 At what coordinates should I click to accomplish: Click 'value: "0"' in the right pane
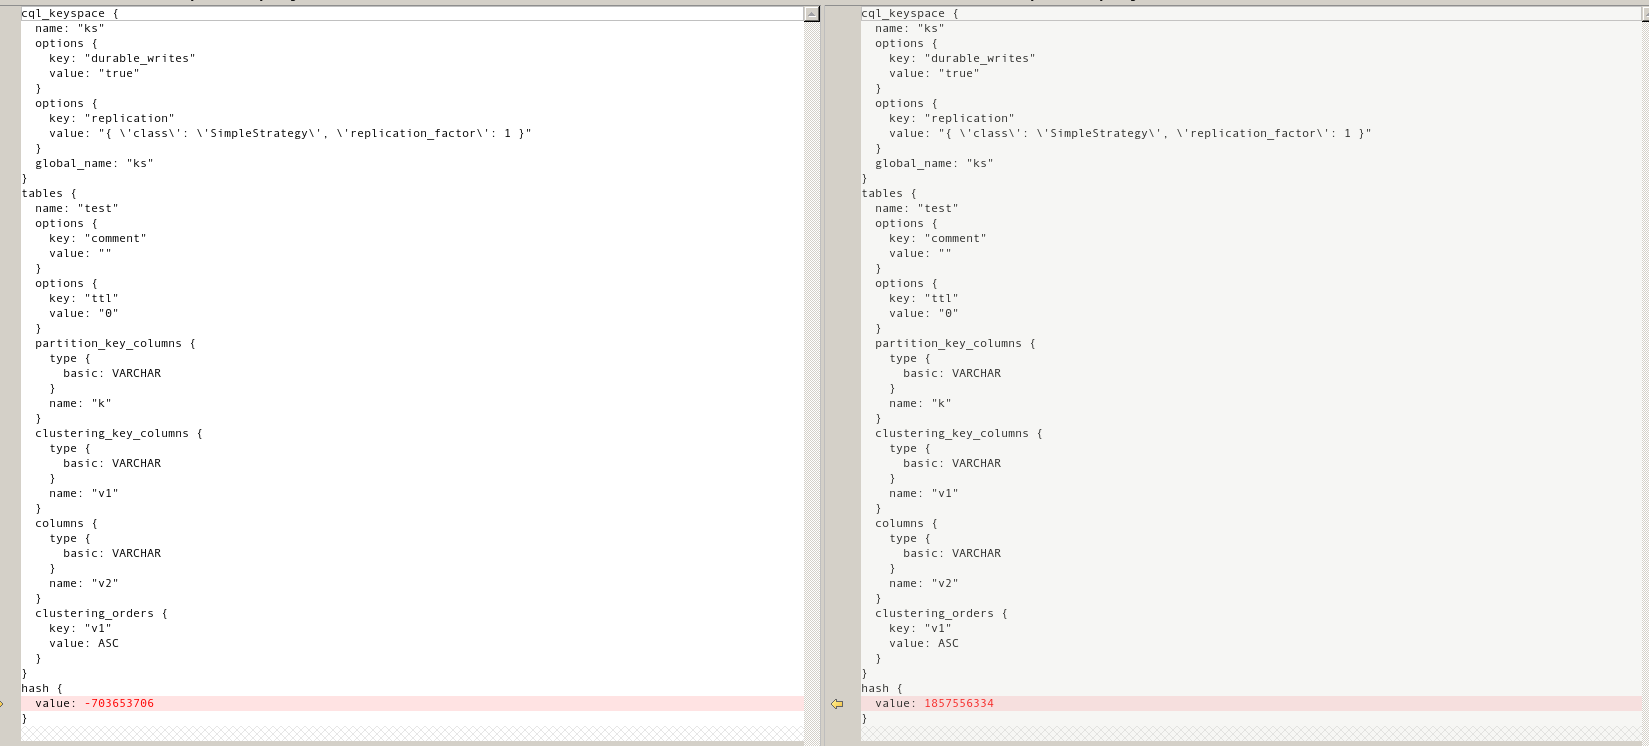(923, 314)
